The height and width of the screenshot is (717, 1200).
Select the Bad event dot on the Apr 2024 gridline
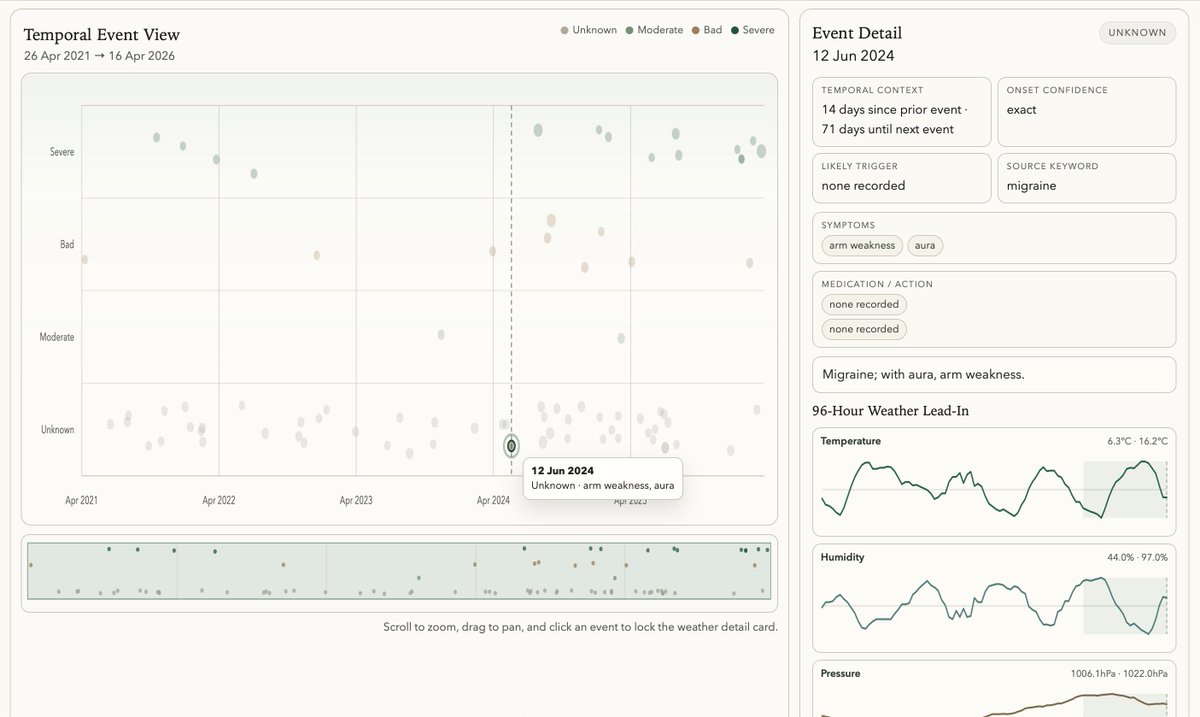pos(493,251)
